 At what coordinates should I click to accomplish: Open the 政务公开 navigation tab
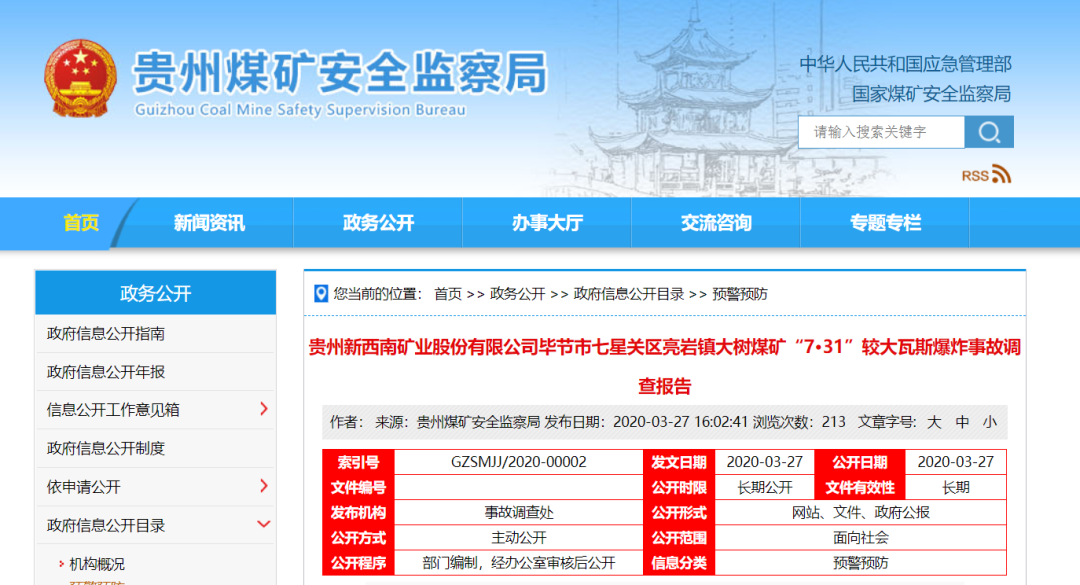click(378, 223)
